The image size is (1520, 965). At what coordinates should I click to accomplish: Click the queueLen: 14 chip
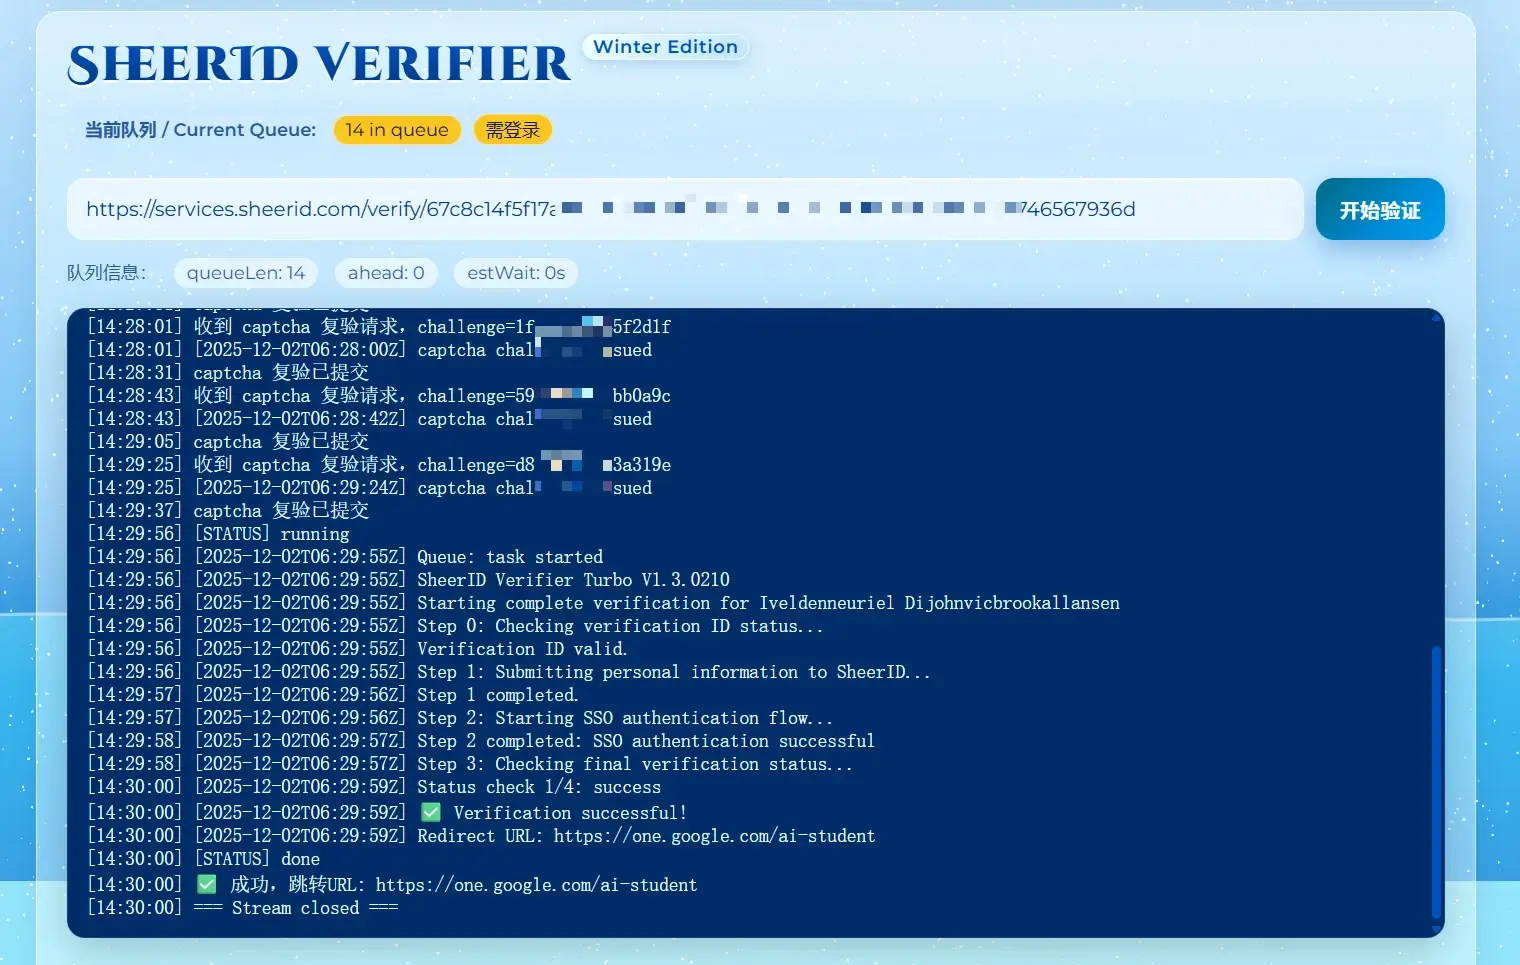(x=246, y=273)
